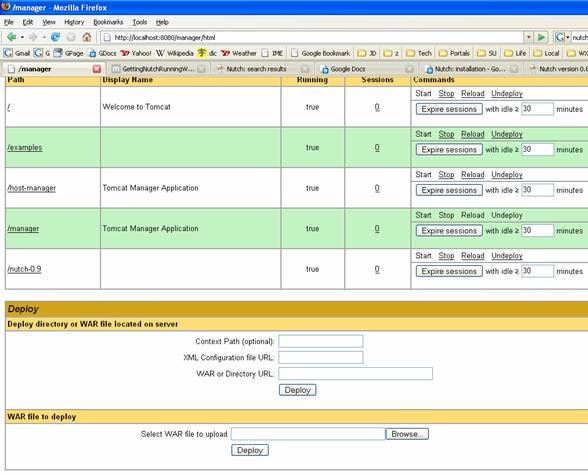Open the Local bookmarks folder
Screen dimensions: 588x474
point(546,53)
